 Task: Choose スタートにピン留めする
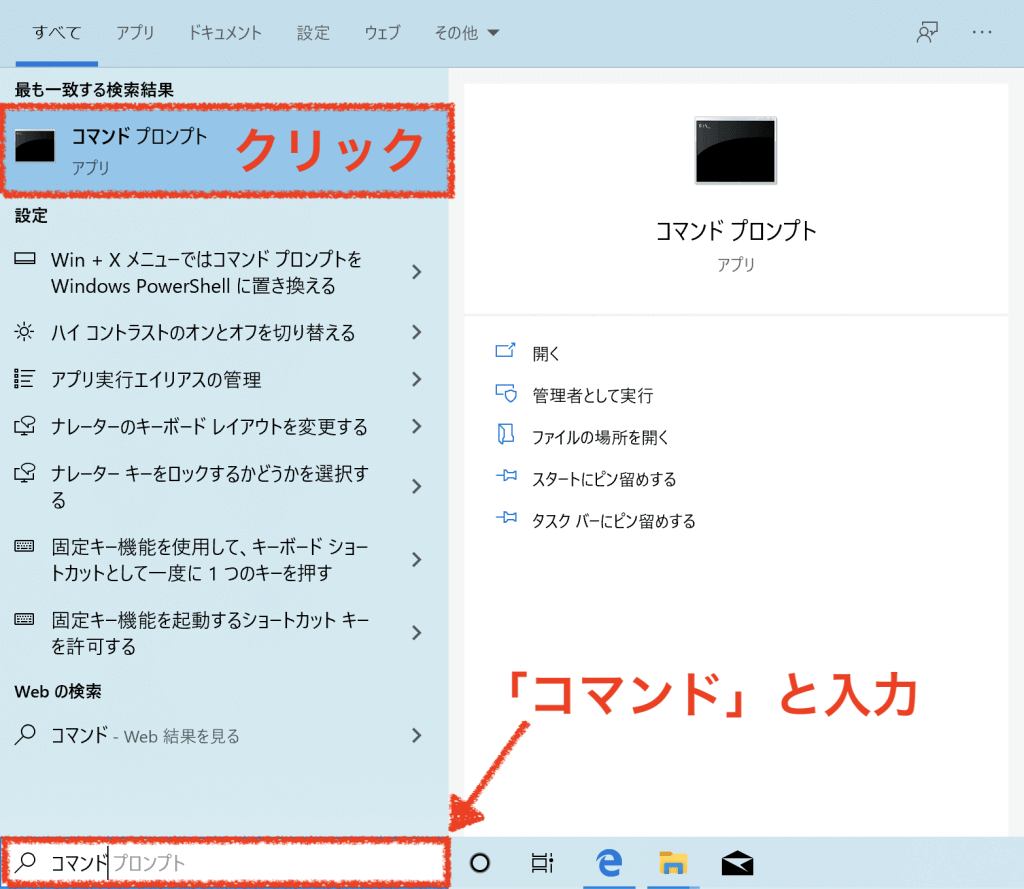click(604, 479)
